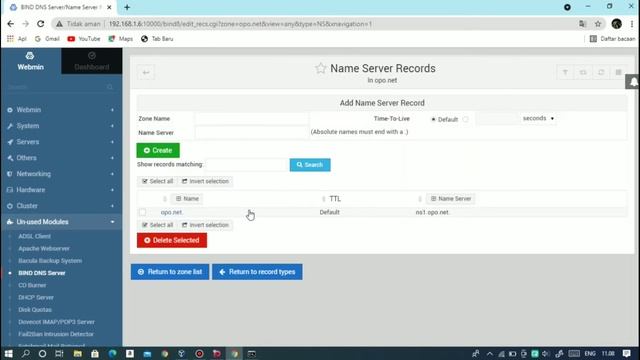Open Dovecot IMAP/POP3 Server module
Viewport: 640px width, 360px height.
pos(56,322)
